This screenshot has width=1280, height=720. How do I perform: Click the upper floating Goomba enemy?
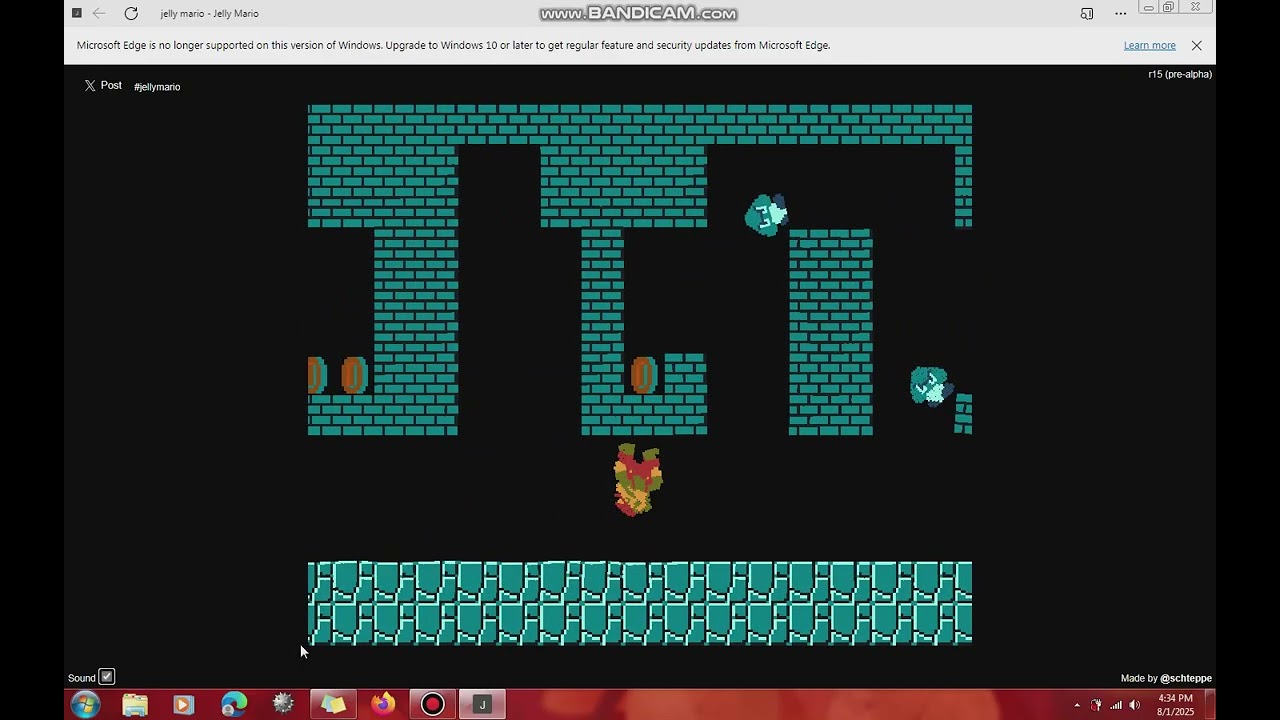click(x=767, y=214)
